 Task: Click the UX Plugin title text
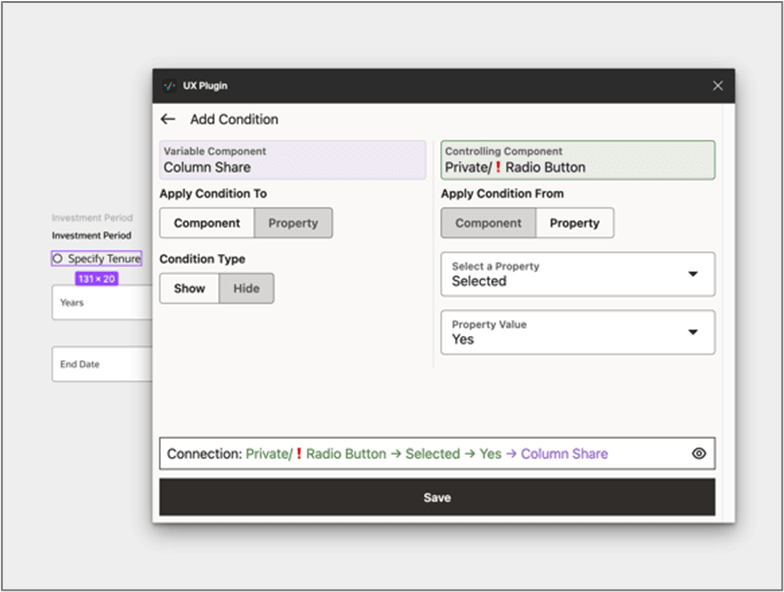(x=205, y=86)
